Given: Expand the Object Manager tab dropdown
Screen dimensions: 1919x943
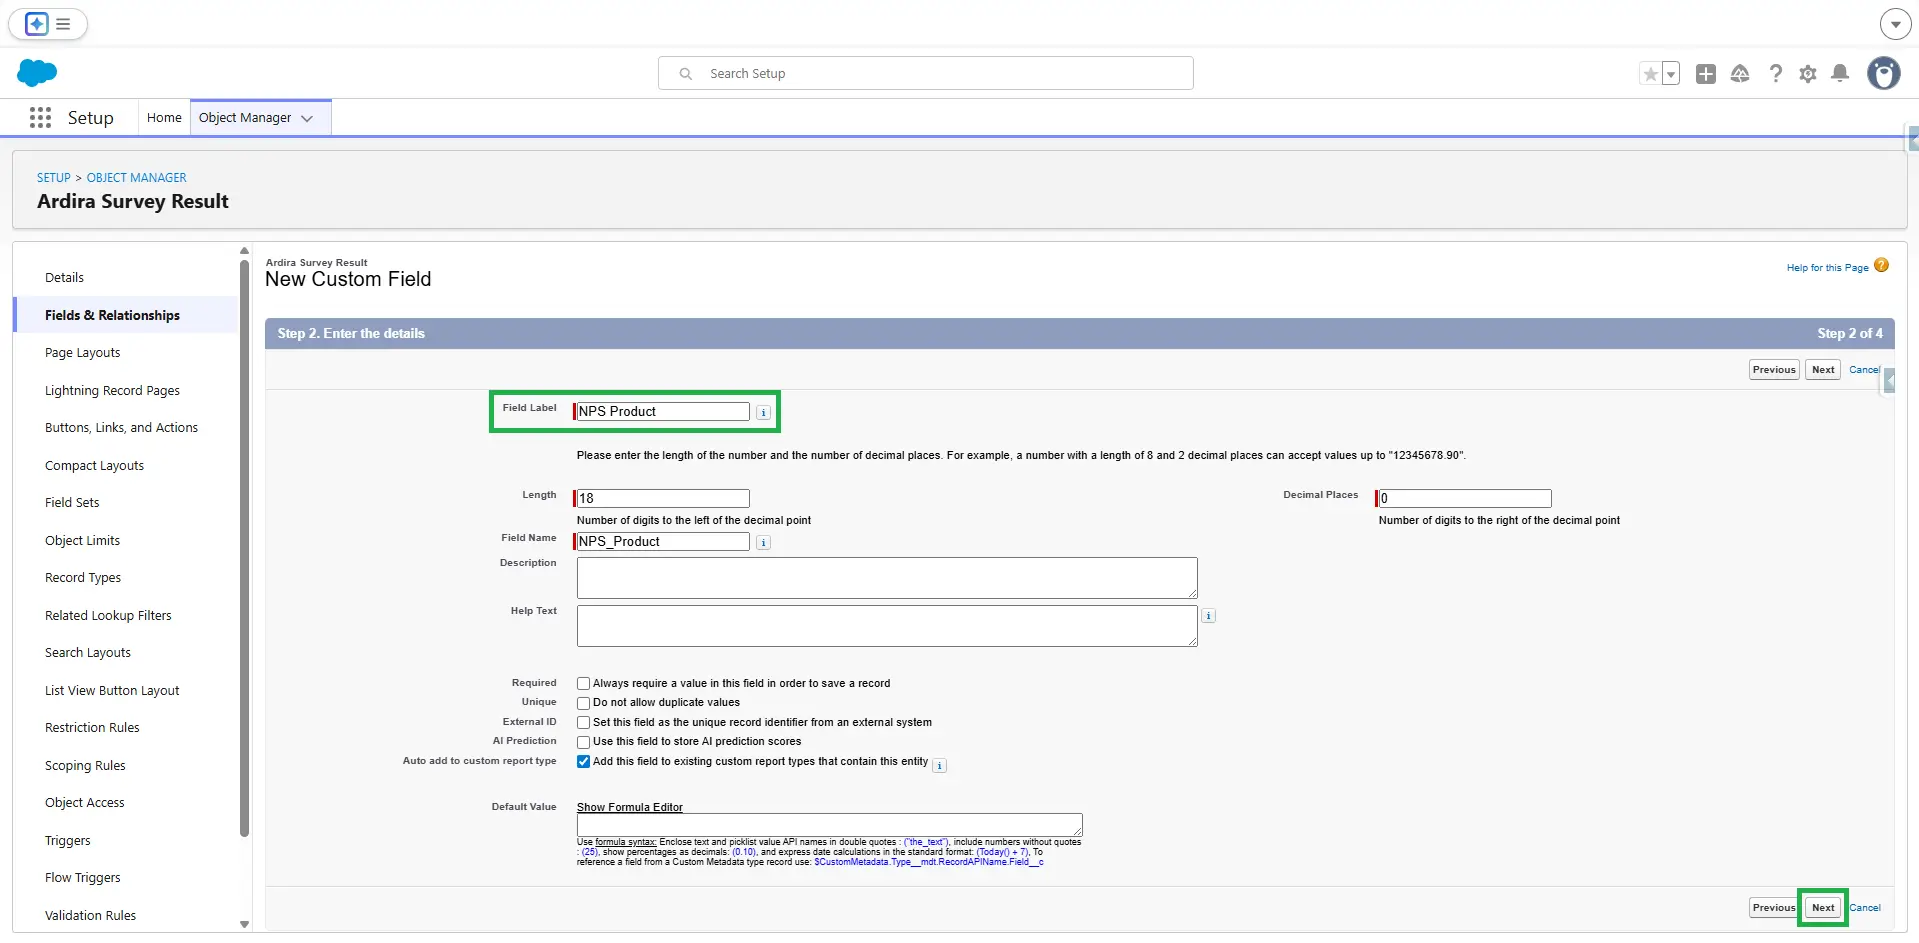Looking at the screenshot, I should click(x=307, y=118).
